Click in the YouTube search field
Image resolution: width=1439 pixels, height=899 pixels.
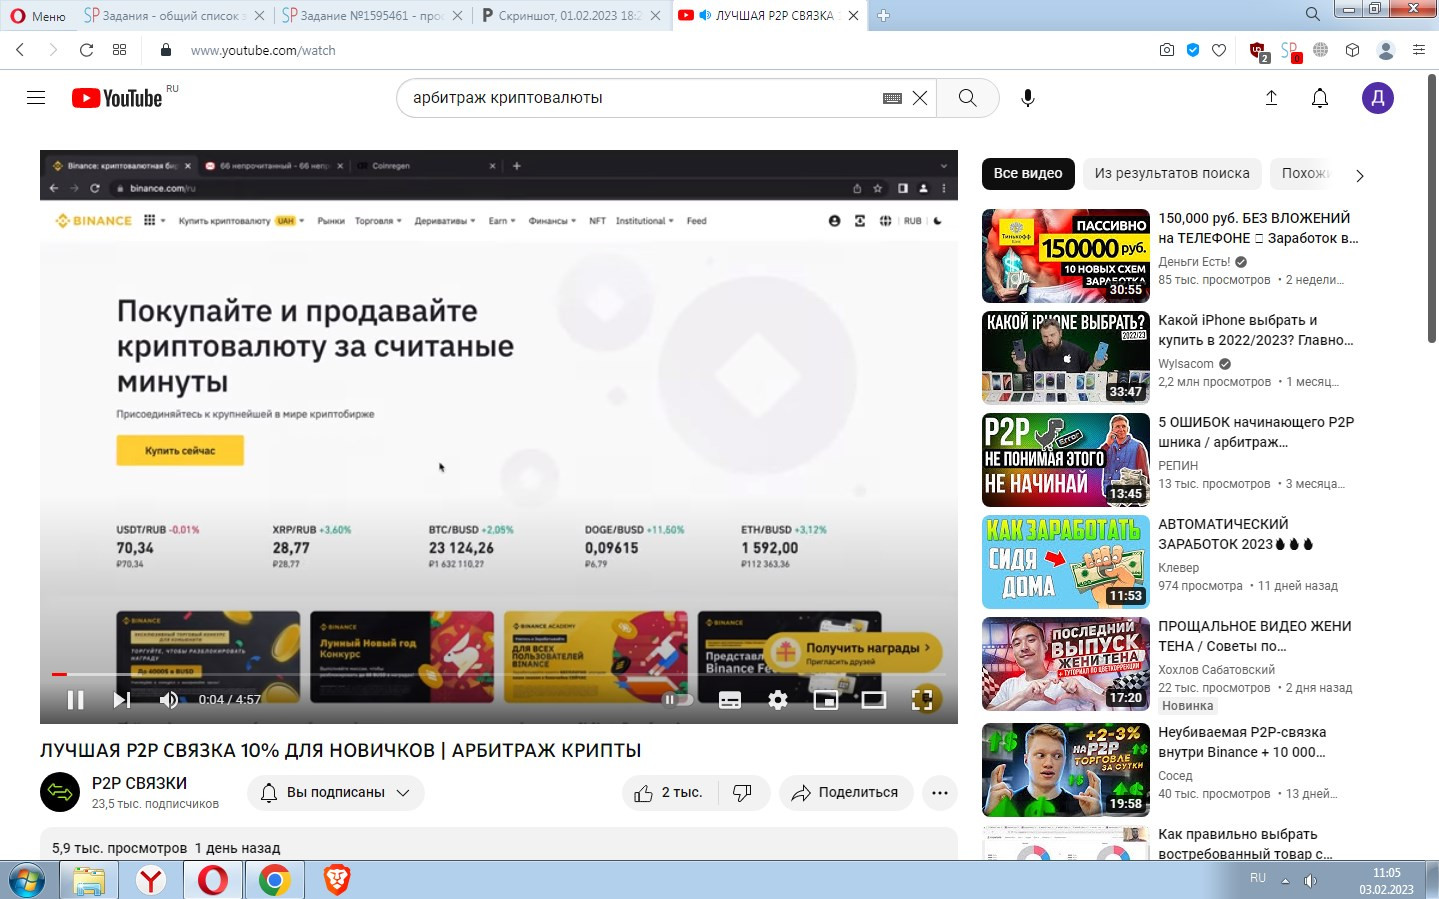click(x=640, y=98)
